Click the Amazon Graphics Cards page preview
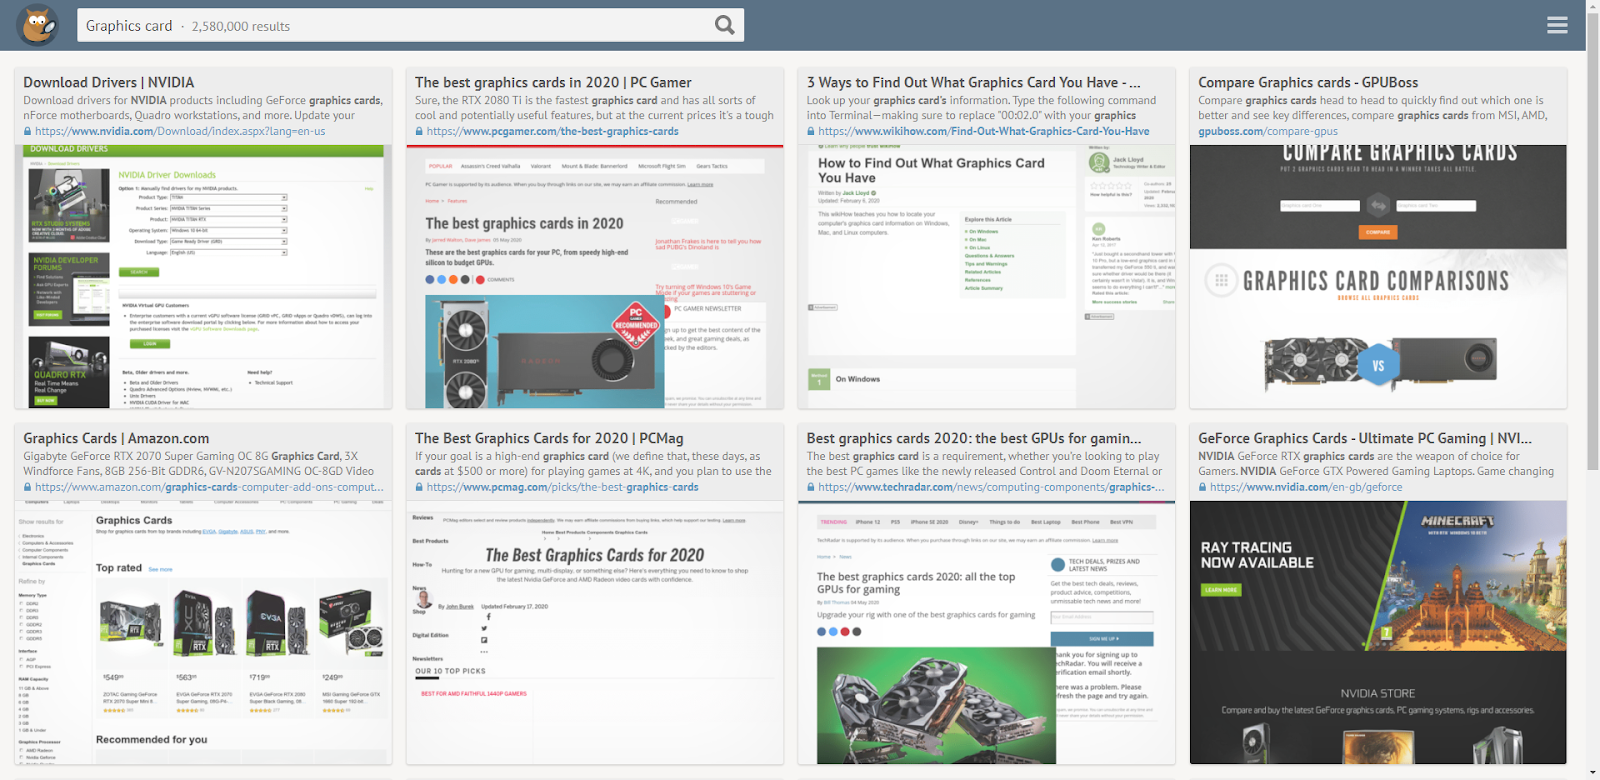The height and width of the screenshot is (780, 1600). [203, 632]
